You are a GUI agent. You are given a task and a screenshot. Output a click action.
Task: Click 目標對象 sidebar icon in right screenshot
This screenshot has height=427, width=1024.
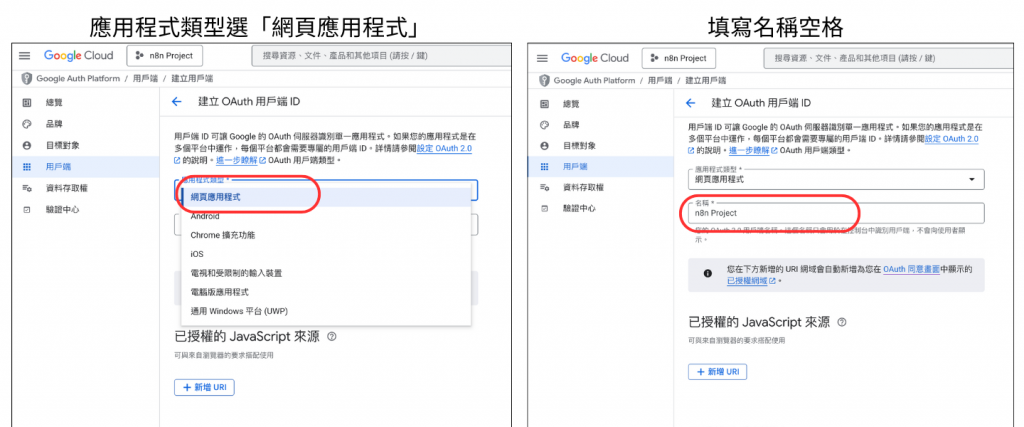tap(544, 146)
